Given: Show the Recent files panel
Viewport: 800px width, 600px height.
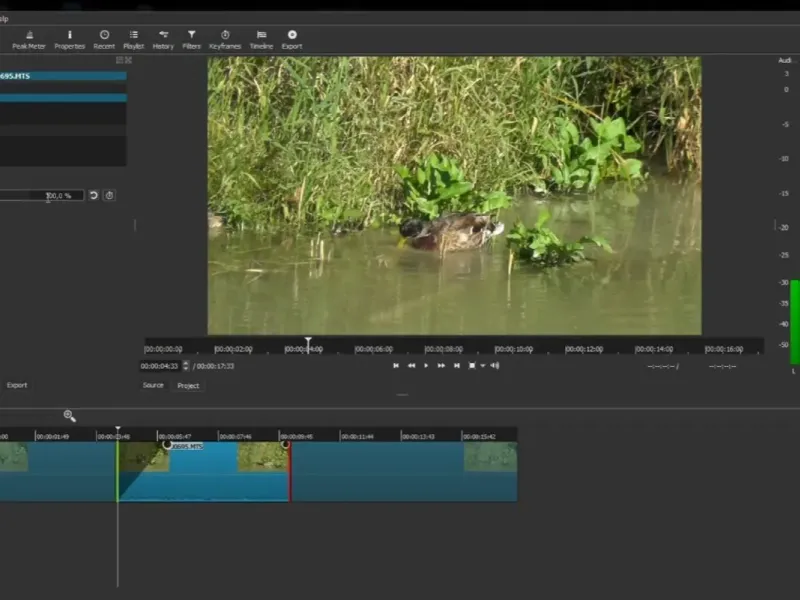Looking at the screenshot, I should coord(104,39).
